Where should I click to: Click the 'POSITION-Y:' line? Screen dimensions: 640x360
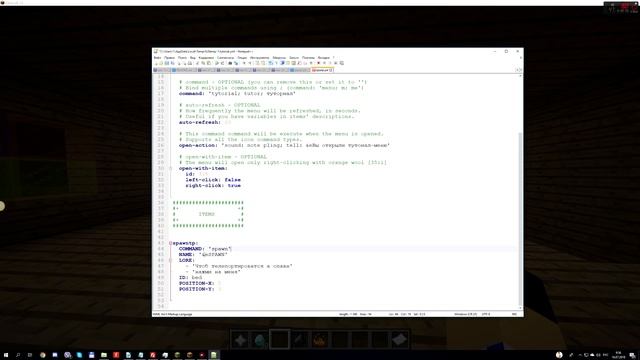[200, 289]
